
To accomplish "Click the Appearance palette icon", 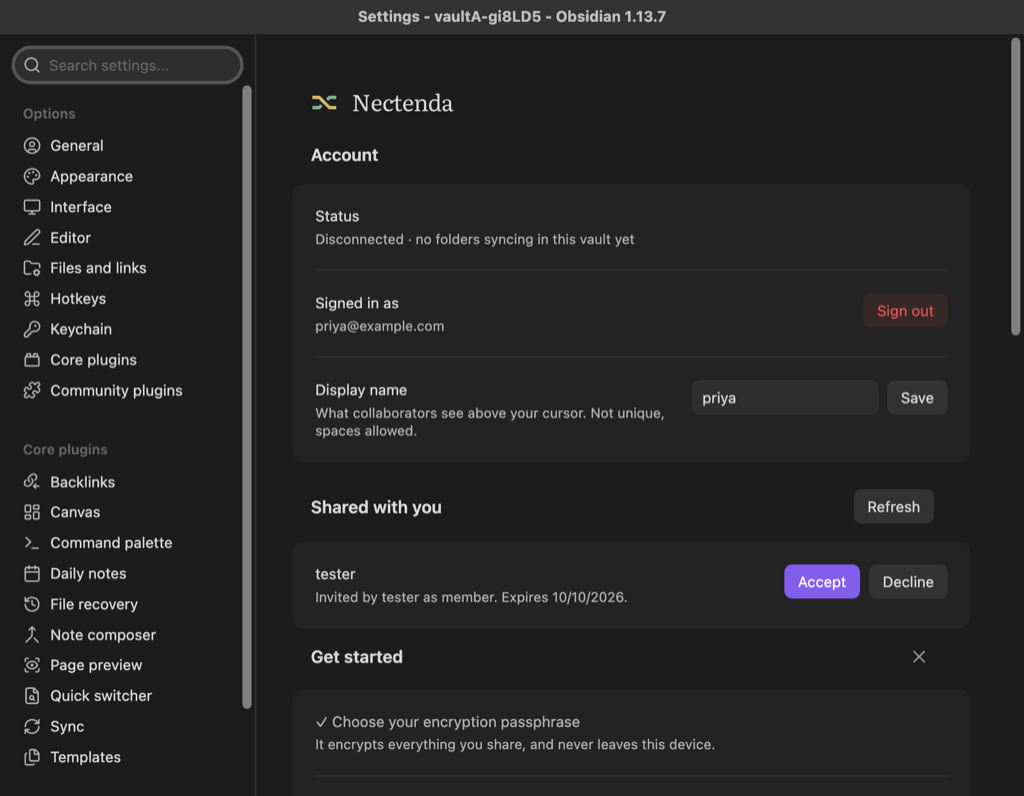I will (x=32, y=176).
